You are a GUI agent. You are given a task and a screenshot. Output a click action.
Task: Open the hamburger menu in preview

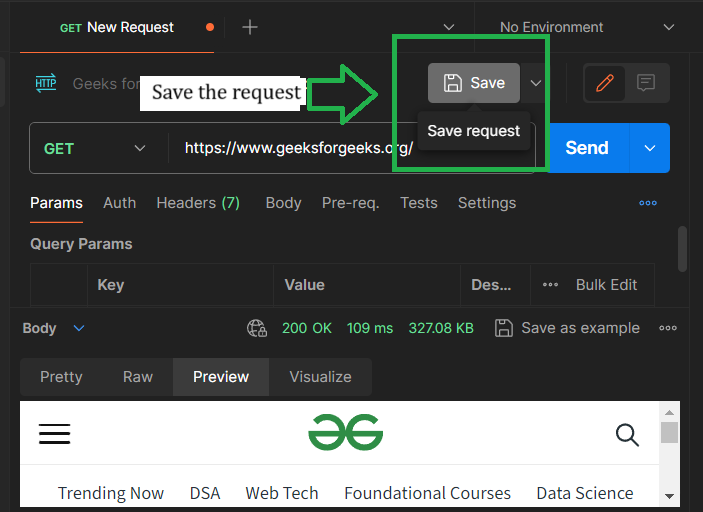click(x=55, y=434)
